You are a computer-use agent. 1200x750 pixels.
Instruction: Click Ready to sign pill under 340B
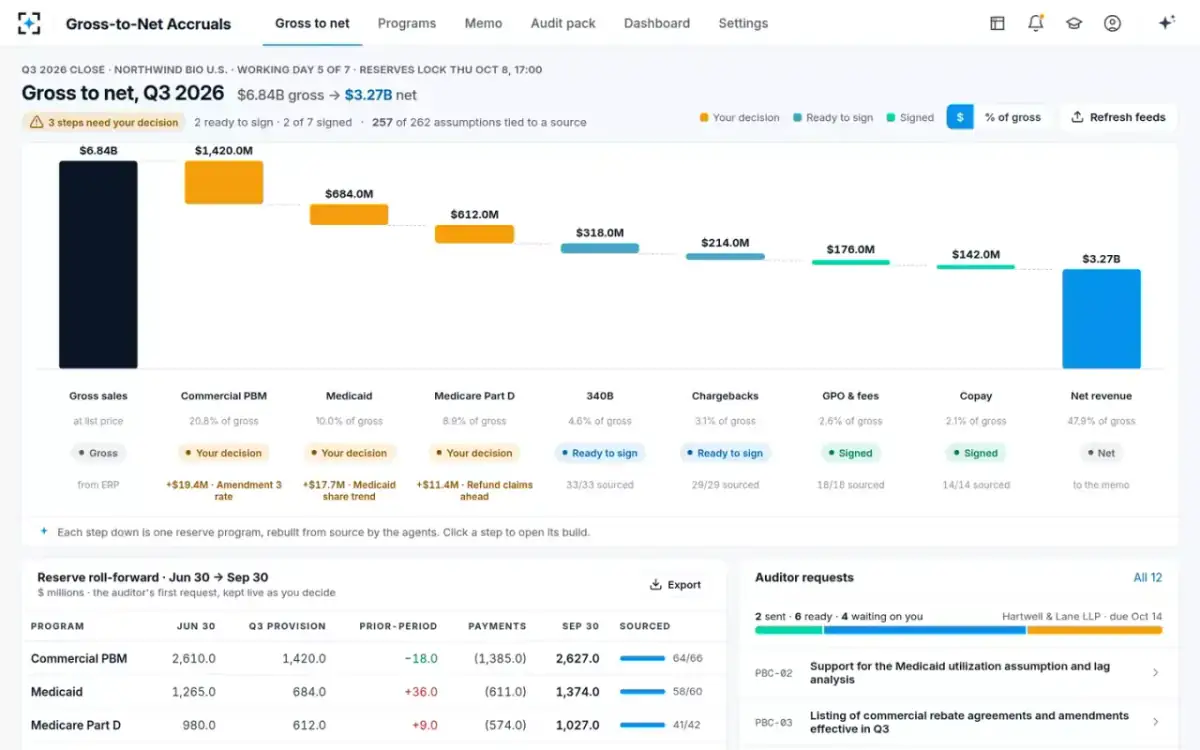click(599, 453)
